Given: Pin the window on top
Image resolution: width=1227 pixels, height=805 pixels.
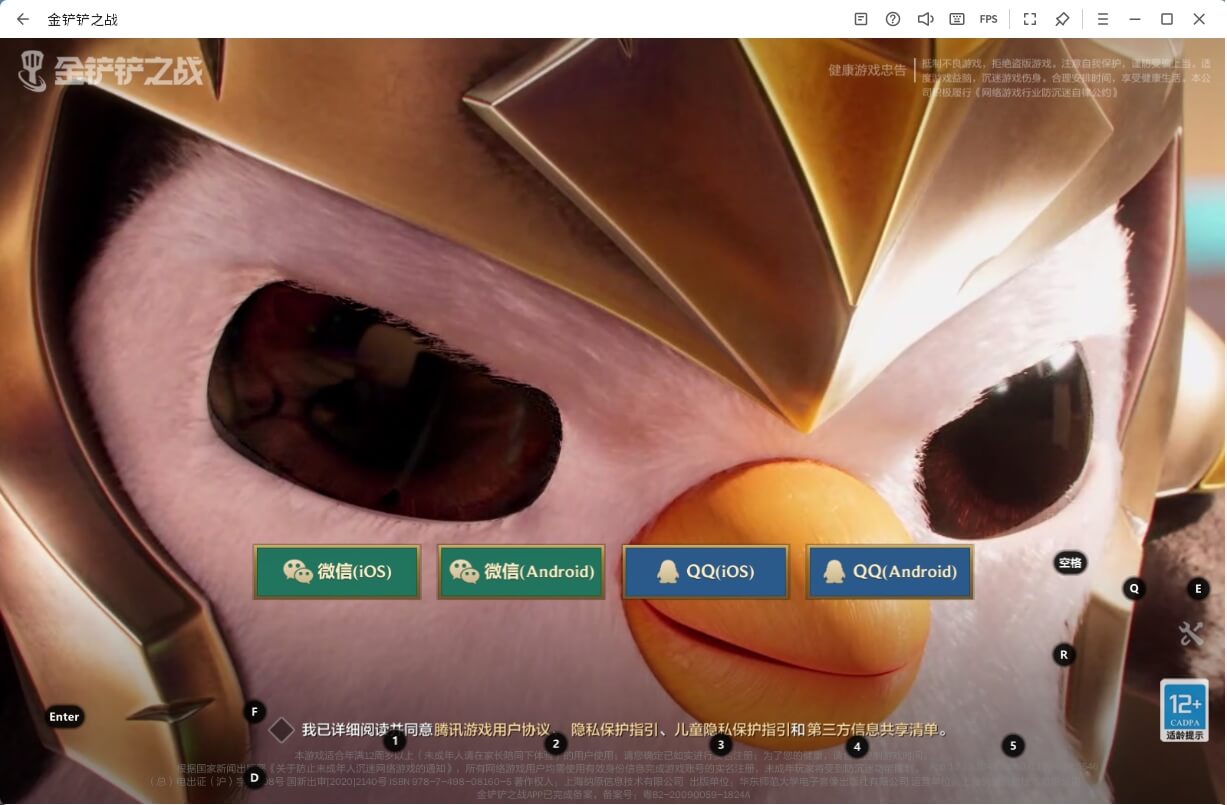Looking at the screenshot, I should point(1062,19).
